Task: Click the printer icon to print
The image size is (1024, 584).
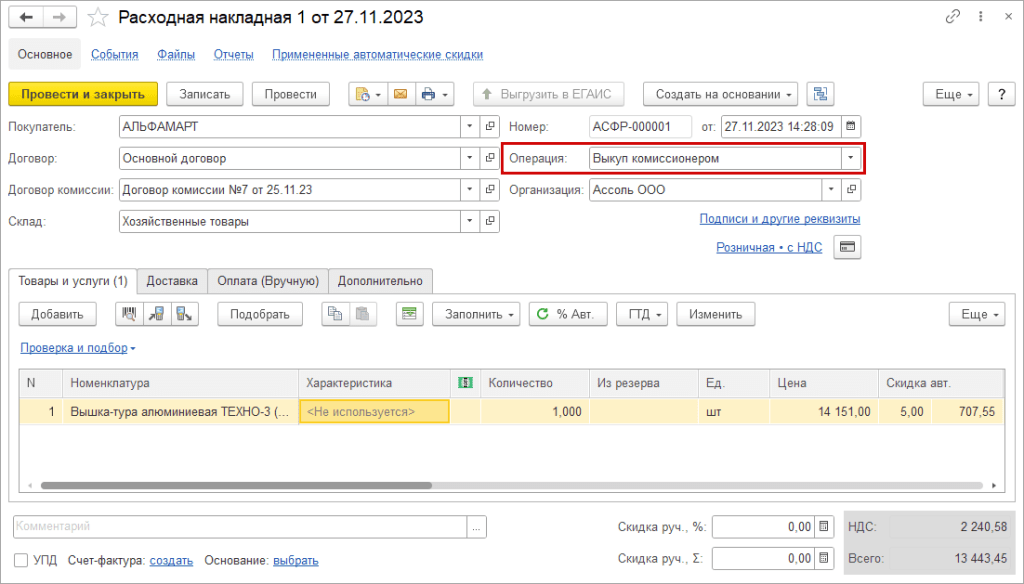Action: click(434, 94)
